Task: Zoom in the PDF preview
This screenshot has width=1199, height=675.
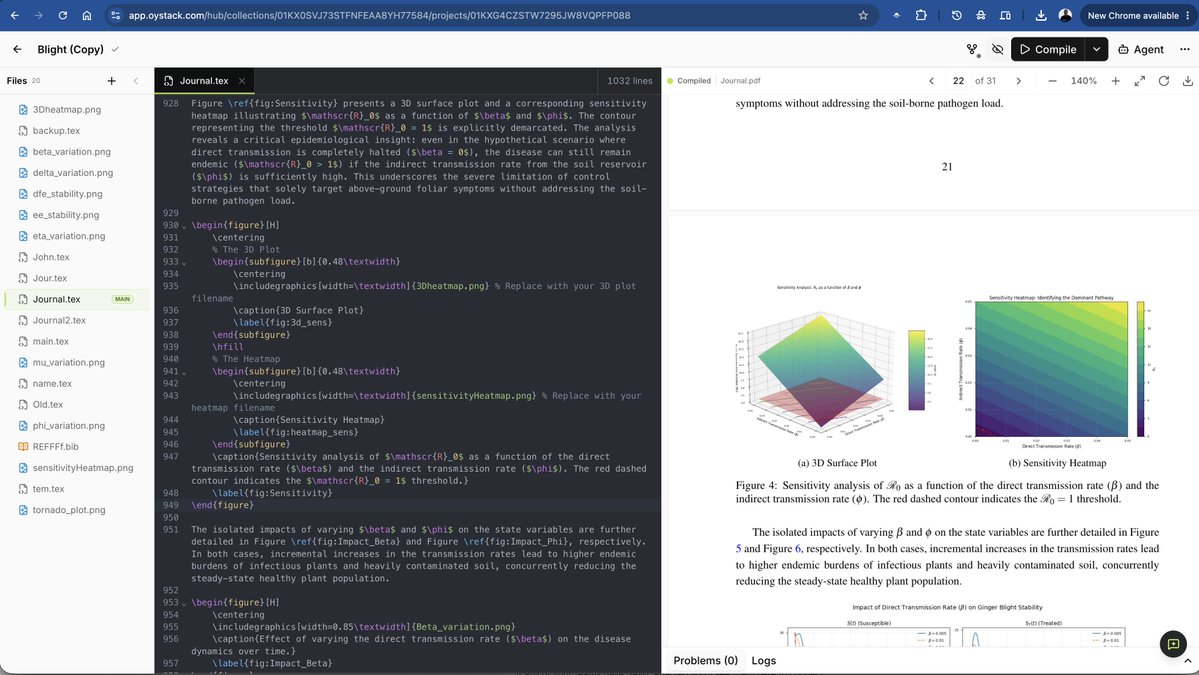Action: click(1116, 80)
